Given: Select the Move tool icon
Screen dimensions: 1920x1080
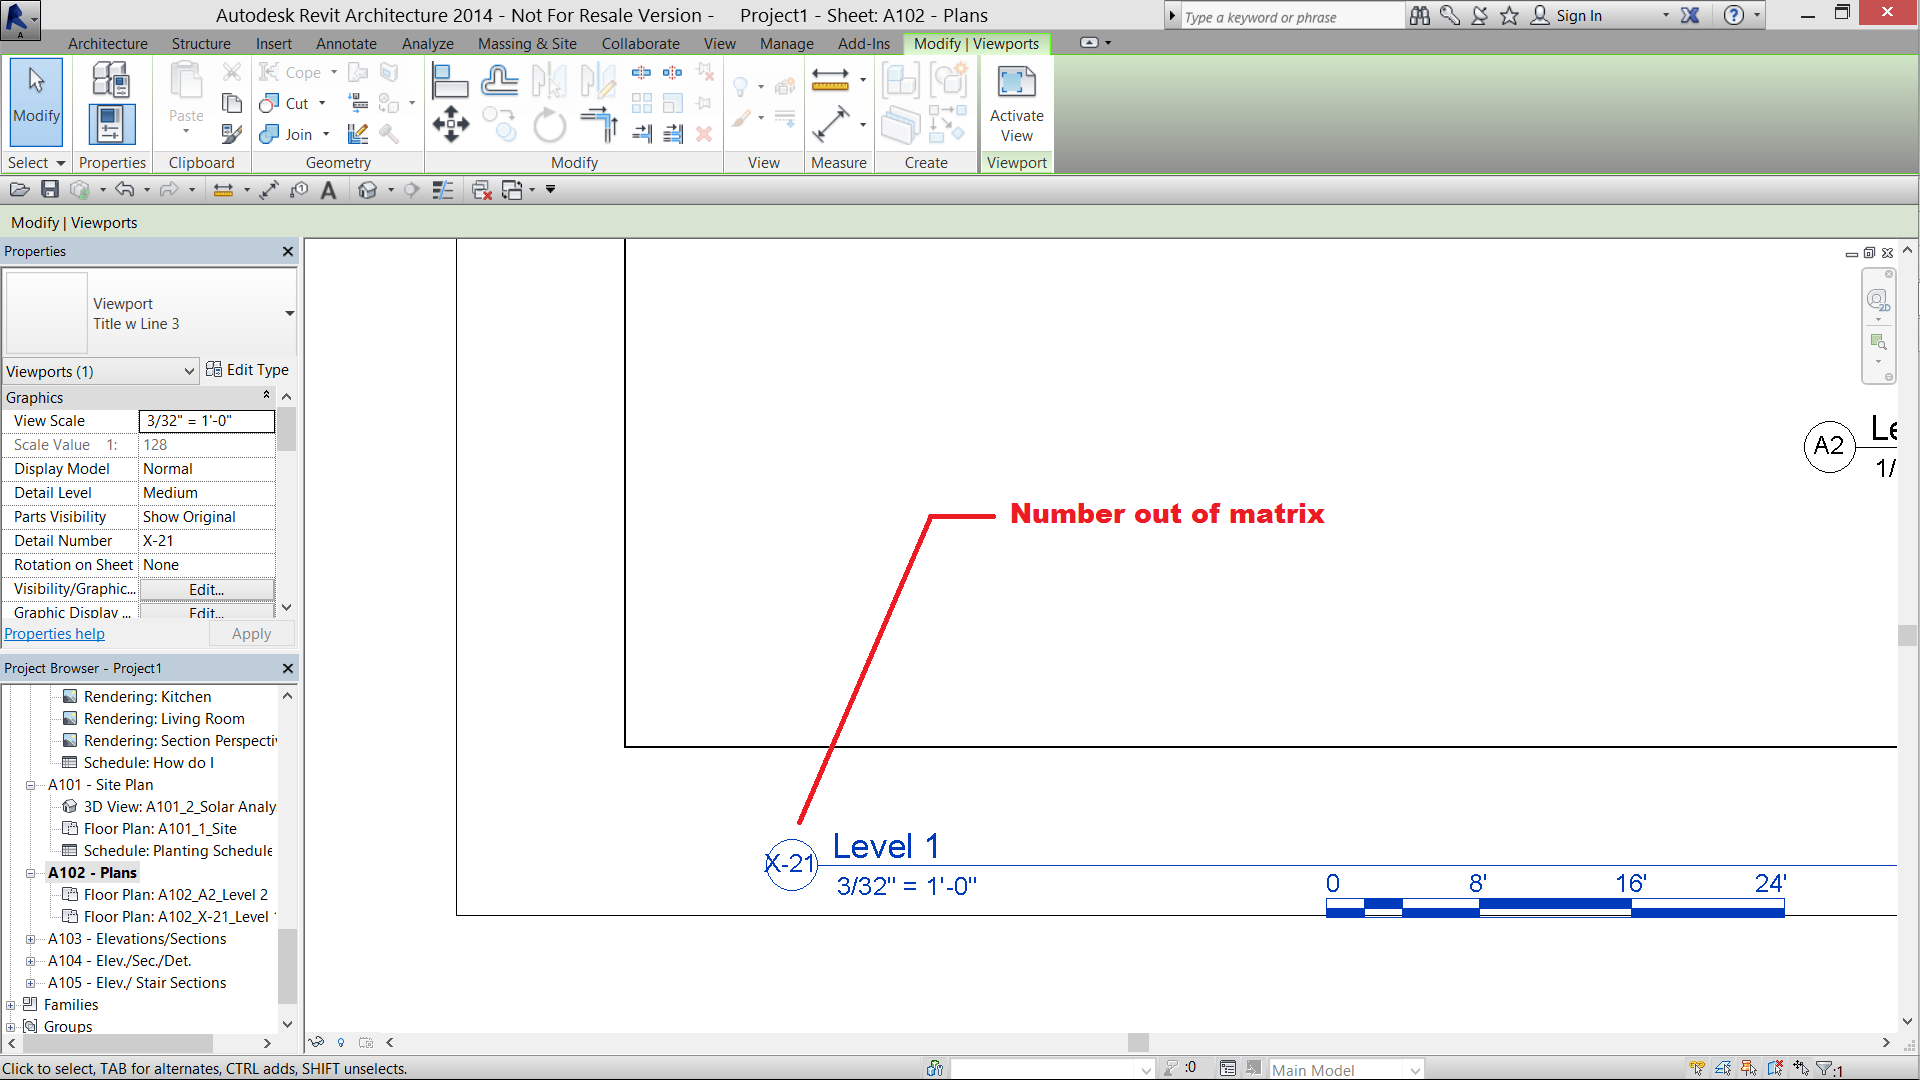Looking at the screenshot, I should tap(450, 126).
